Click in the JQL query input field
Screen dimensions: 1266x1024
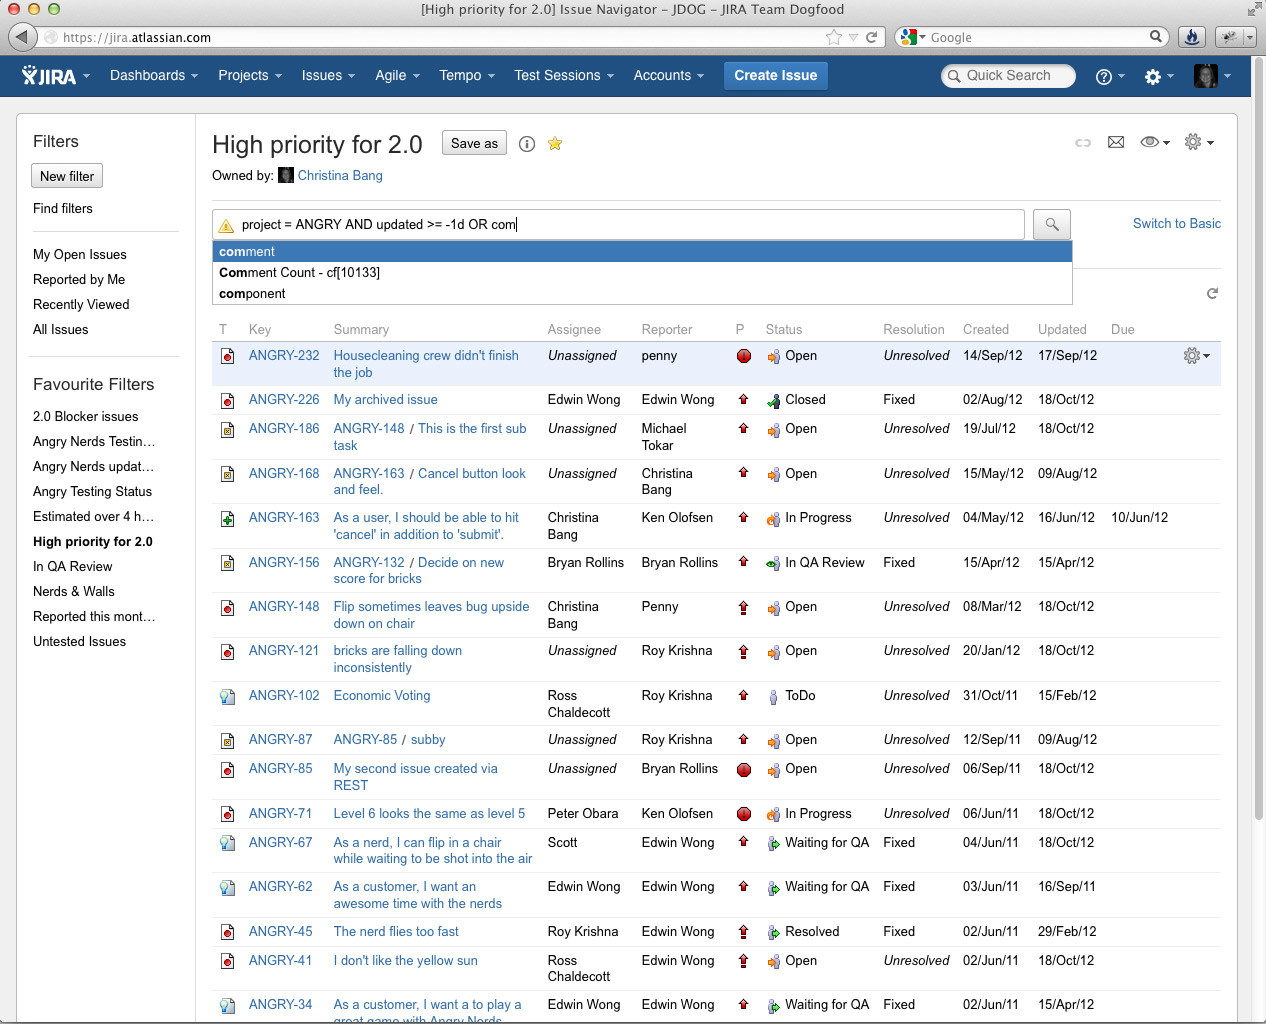pyautogui.click(x=618, y=224)
